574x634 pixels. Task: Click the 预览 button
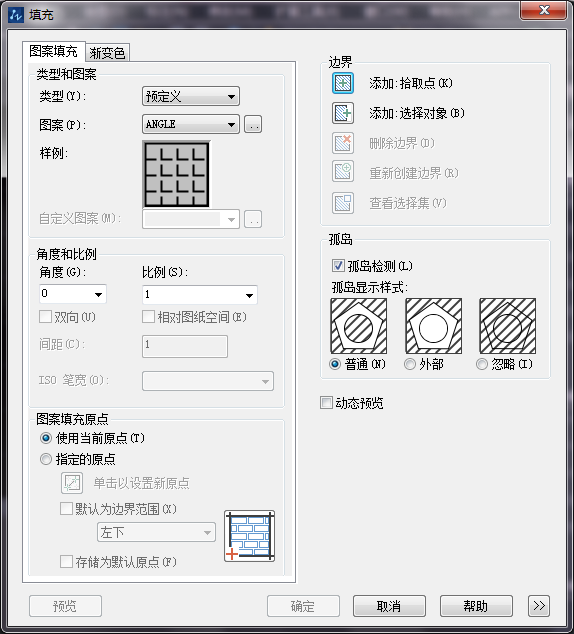65,606
